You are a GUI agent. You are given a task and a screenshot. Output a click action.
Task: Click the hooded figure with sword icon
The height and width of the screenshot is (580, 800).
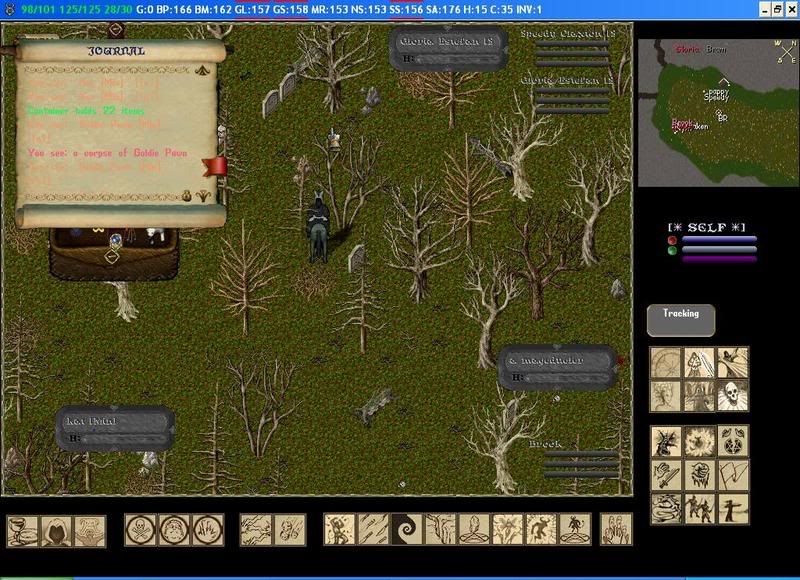point(699,362)
